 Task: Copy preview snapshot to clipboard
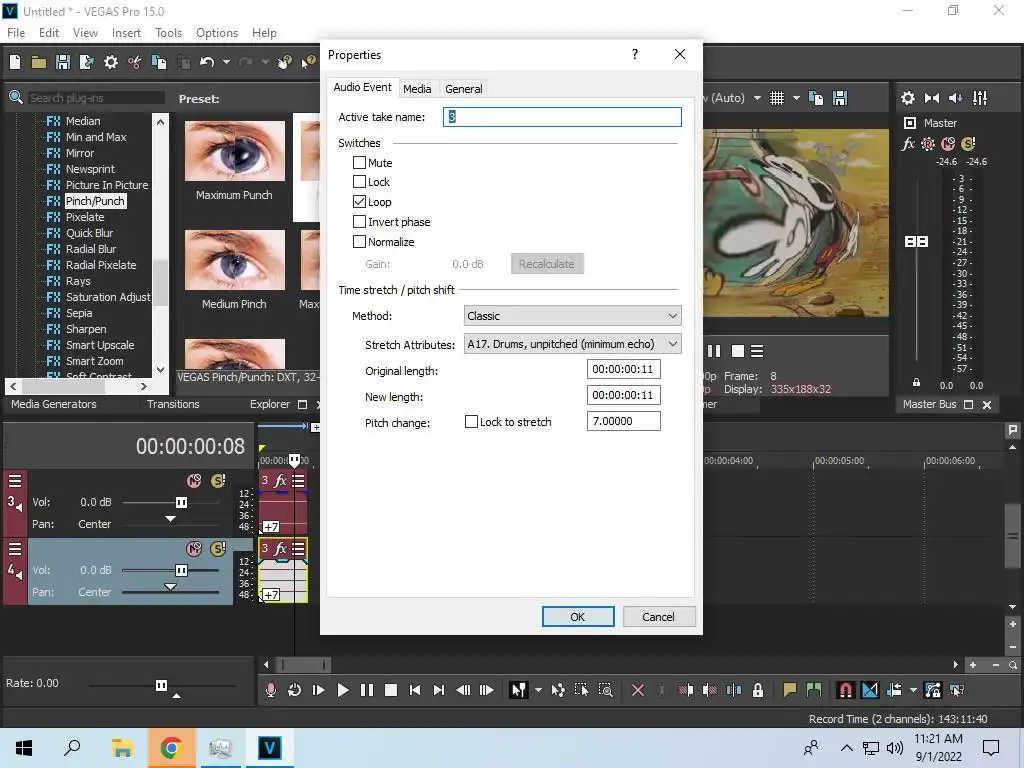tap(816, 98)
